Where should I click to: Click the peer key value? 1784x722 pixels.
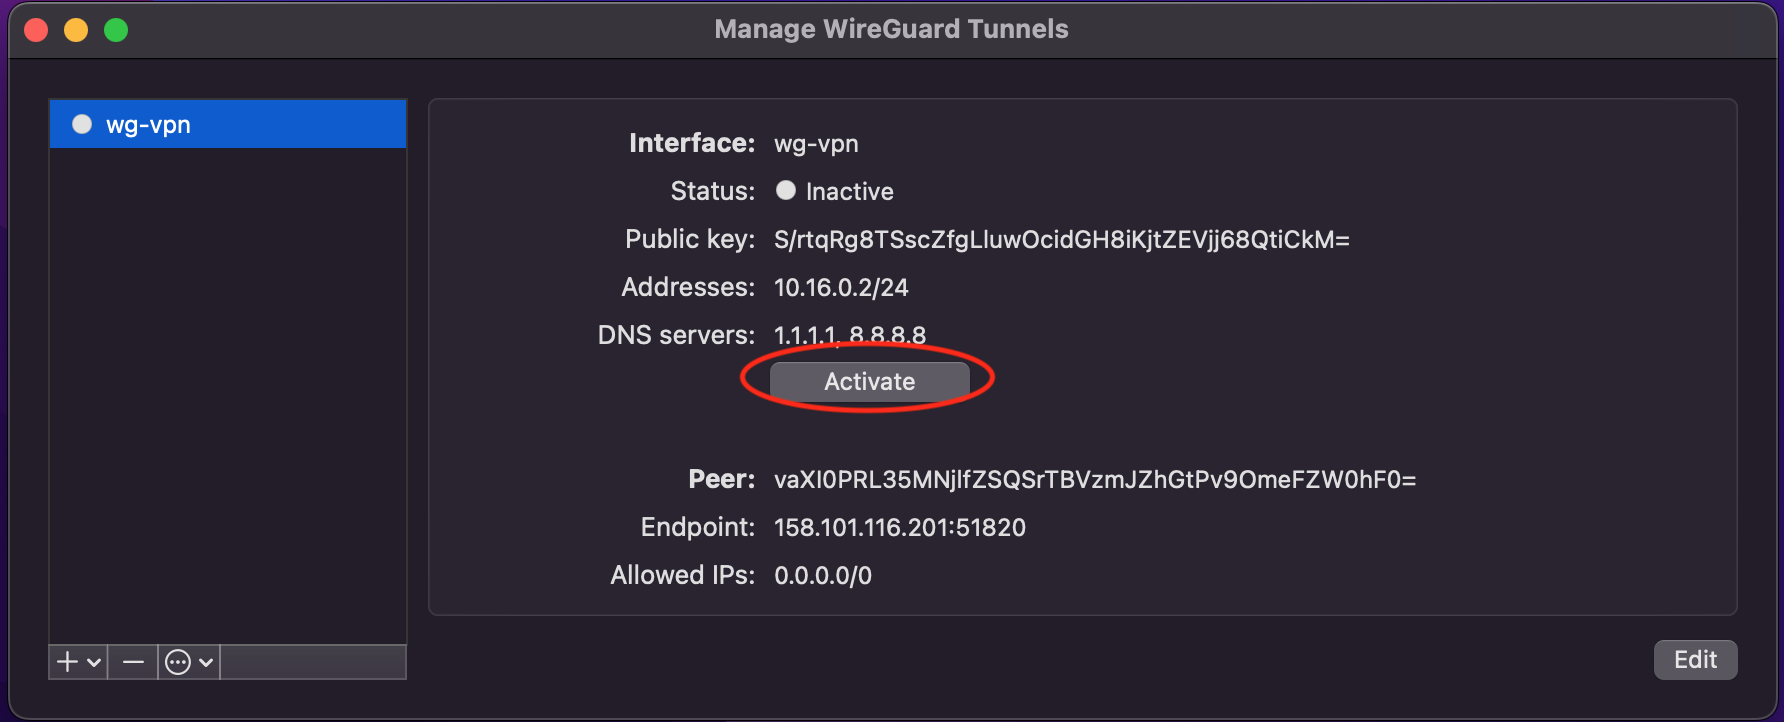(x=1094, y=480)
